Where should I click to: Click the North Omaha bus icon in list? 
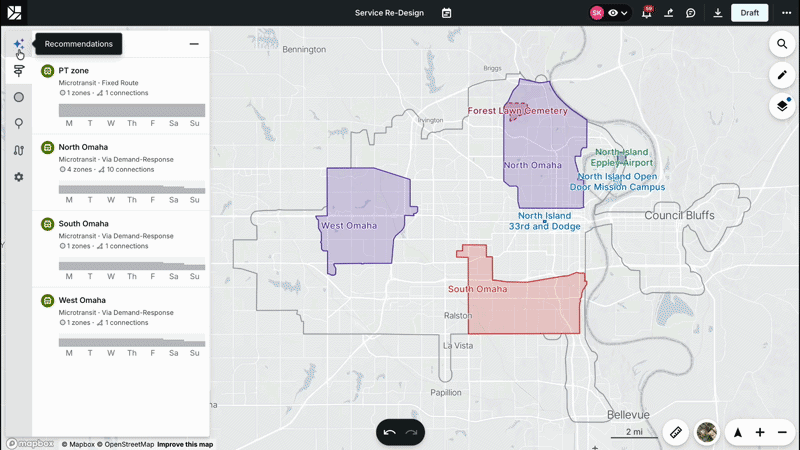47,147
